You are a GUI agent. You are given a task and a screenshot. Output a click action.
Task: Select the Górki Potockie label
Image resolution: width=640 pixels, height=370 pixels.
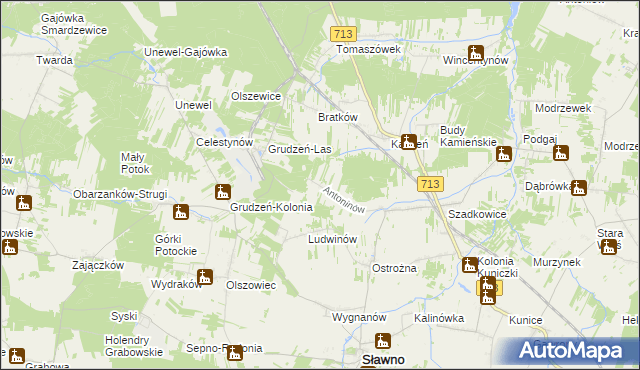(176, 245)
